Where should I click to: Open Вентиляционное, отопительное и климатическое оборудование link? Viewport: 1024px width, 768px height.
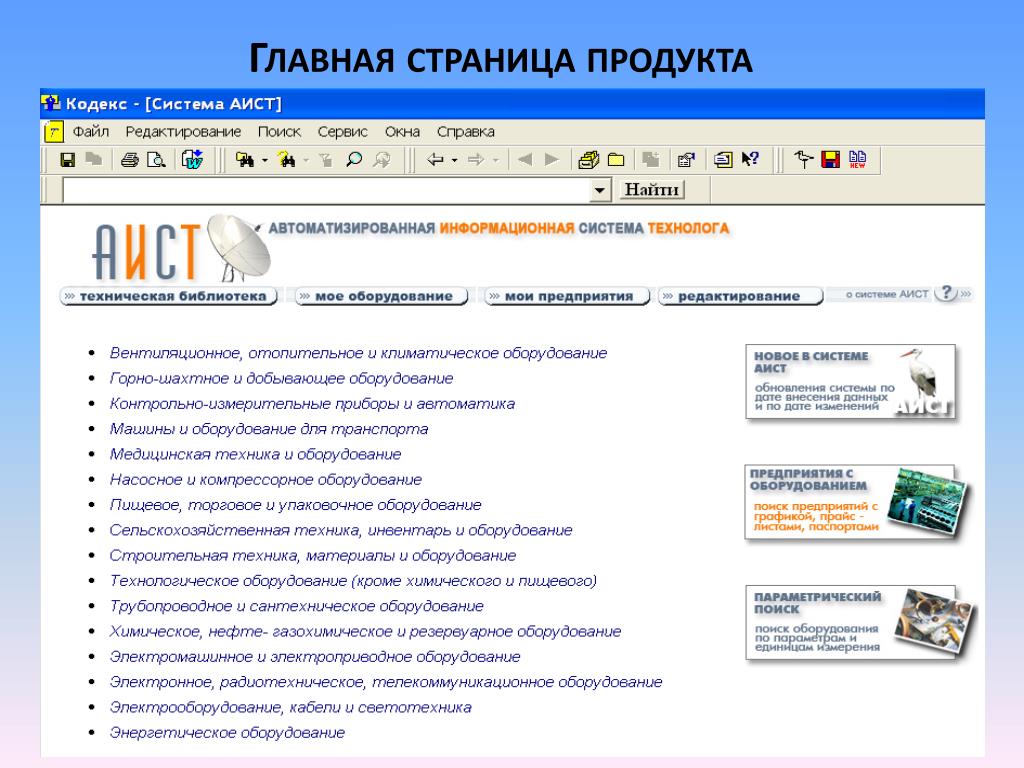[358, 353]
